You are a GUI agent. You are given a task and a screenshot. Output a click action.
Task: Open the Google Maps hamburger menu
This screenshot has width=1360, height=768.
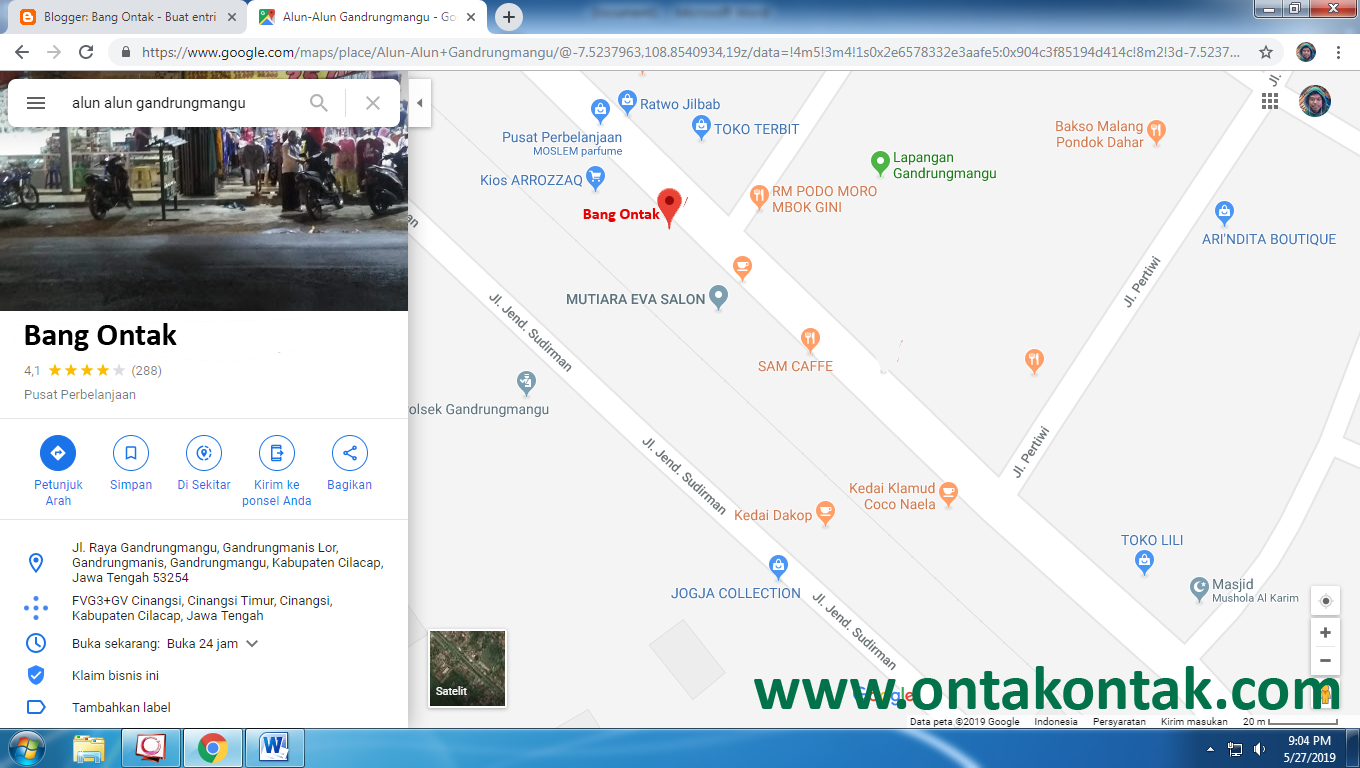pos(36,103)
